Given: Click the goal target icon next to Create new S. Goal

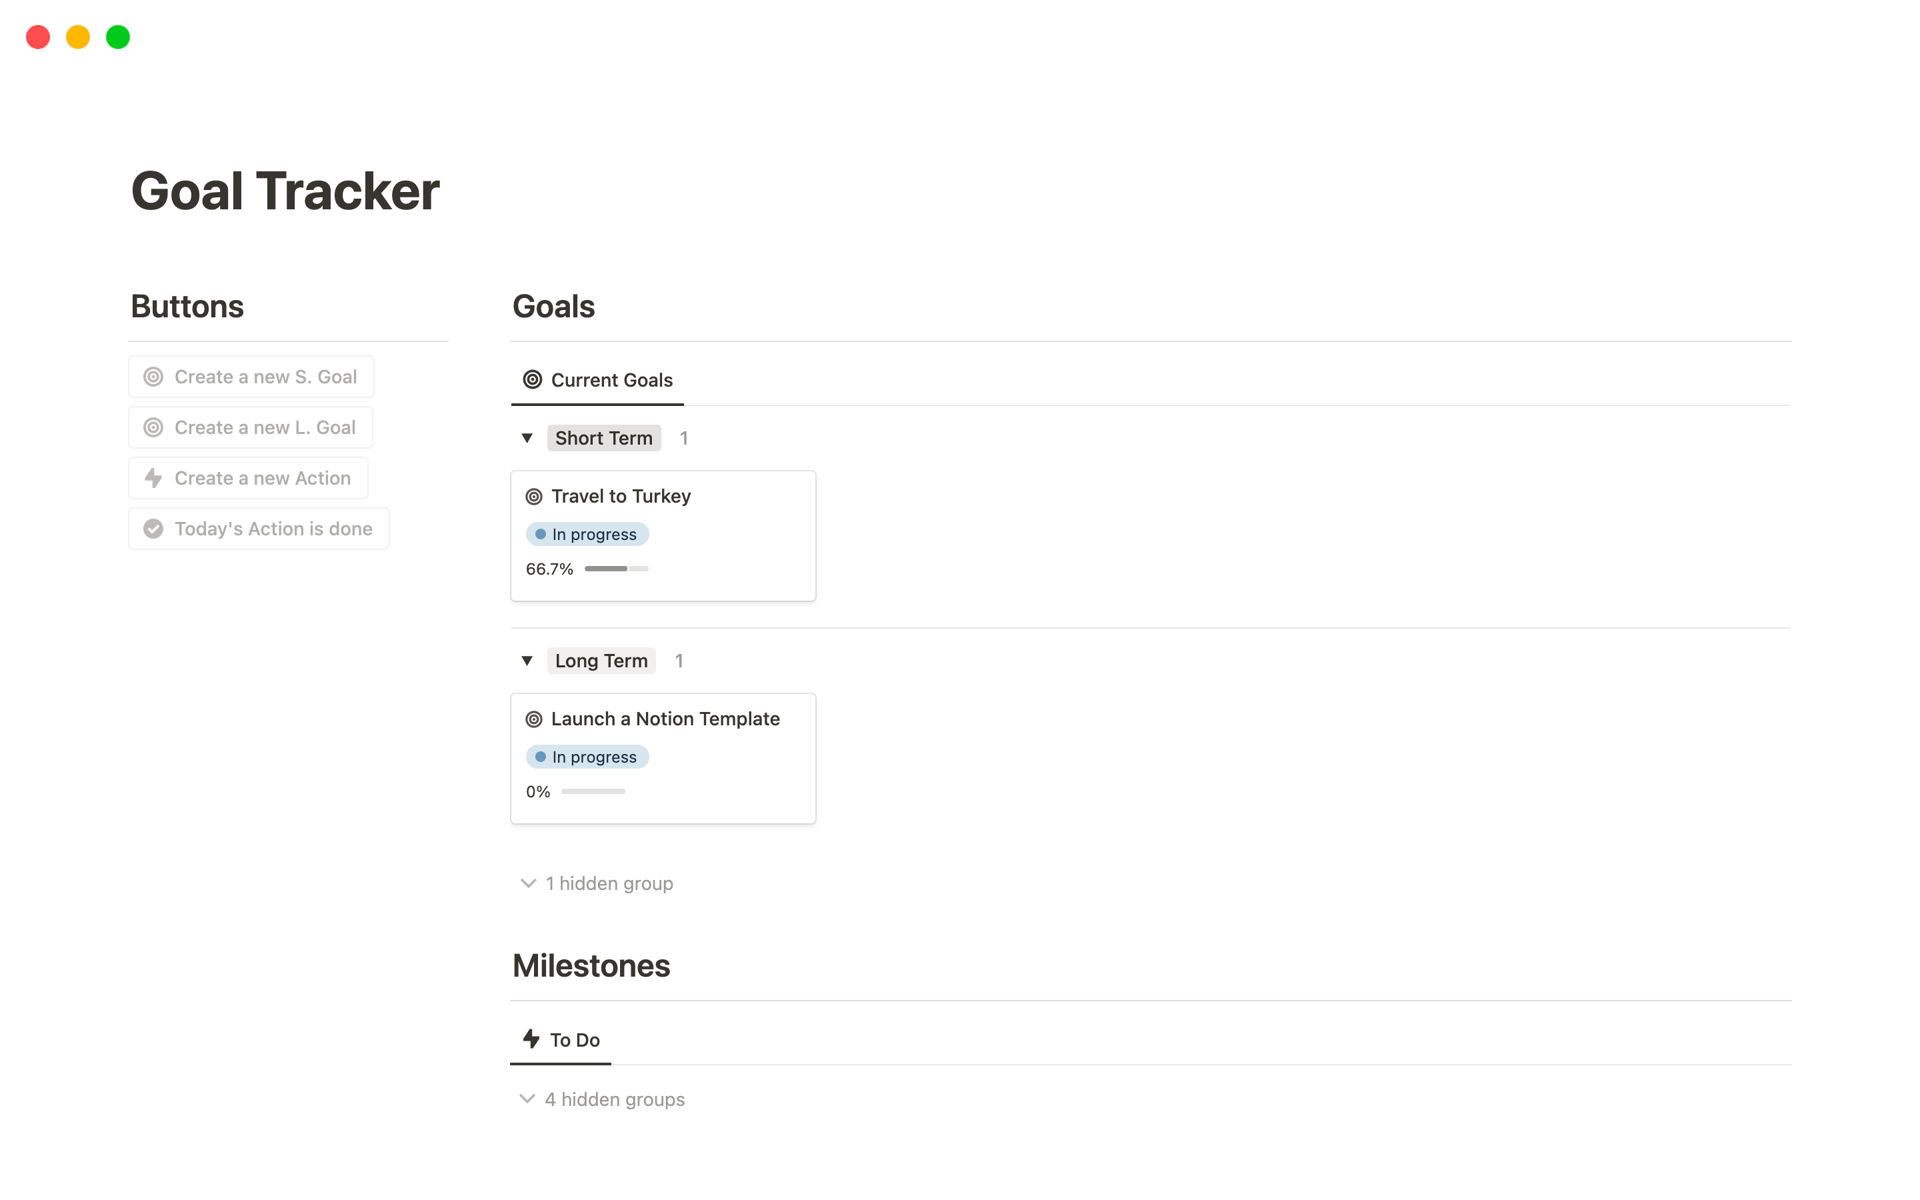Looking at the screenshot, I should tap(152, 376).
